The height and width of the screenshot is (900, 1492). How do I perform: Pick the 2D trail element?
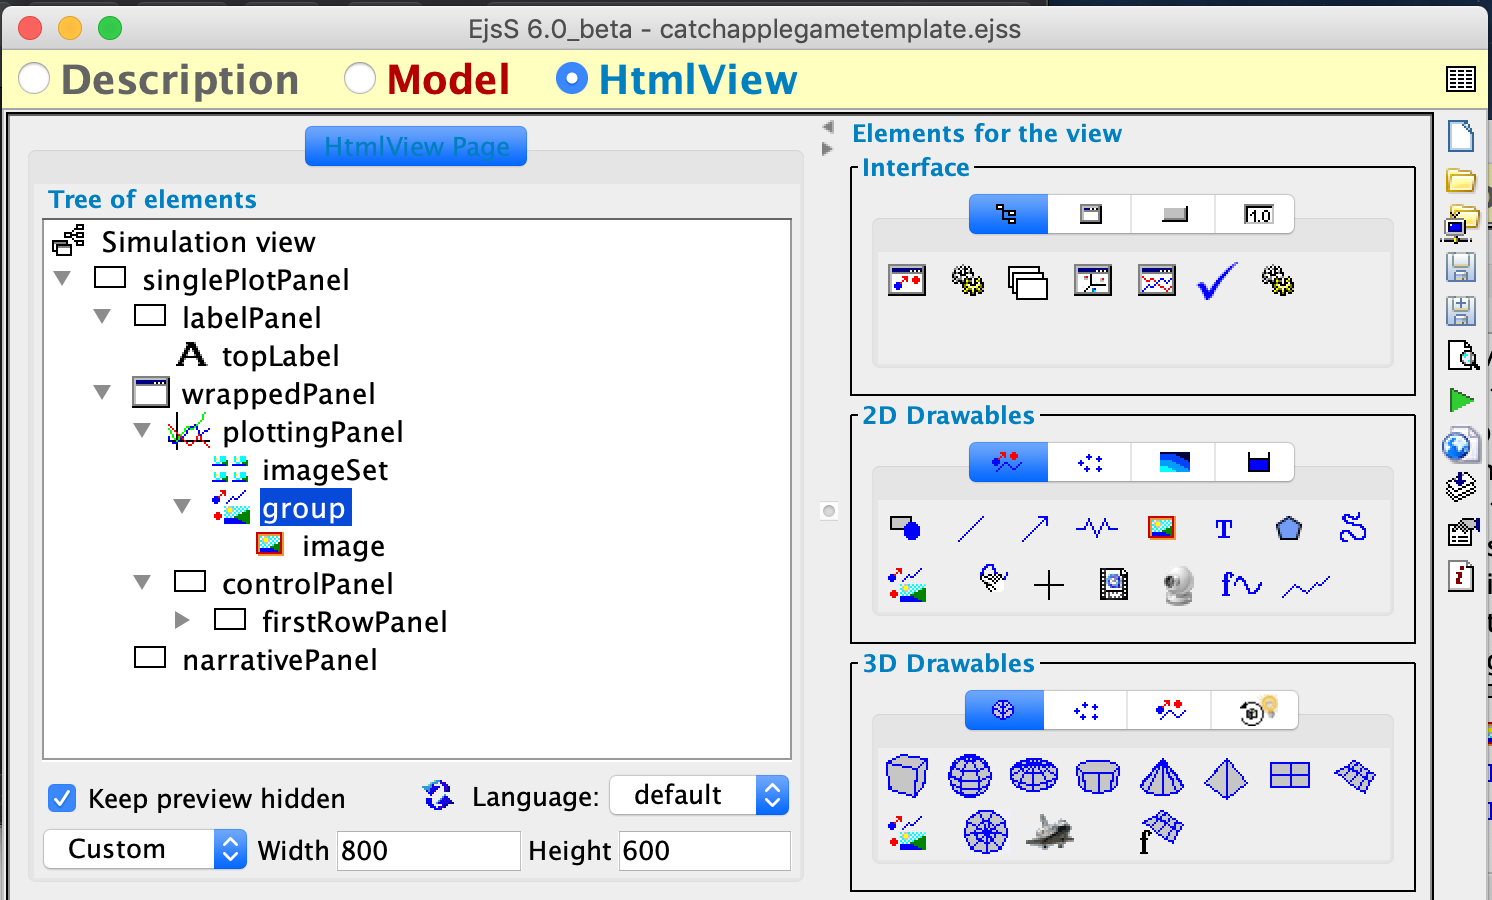tap(1307, 586)
